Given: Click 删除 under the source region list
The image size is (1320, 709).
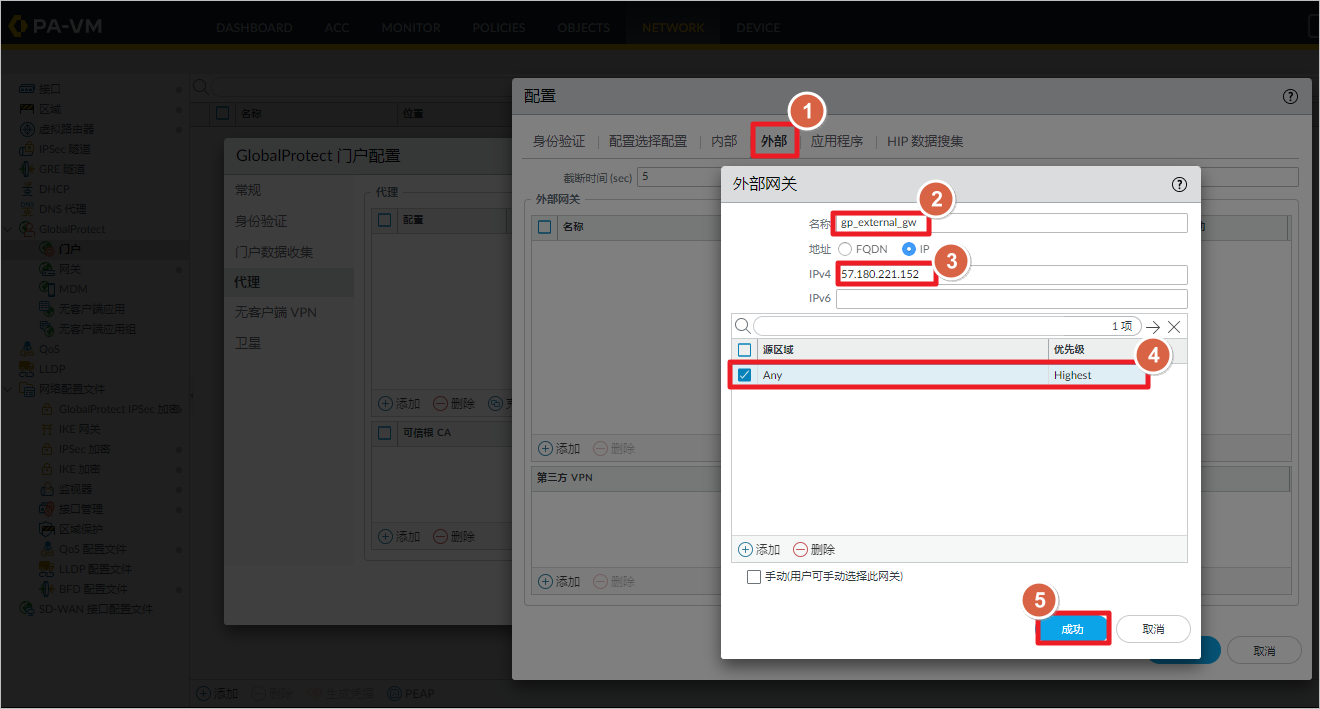Looking at the screenshot, I should [814, 550].
